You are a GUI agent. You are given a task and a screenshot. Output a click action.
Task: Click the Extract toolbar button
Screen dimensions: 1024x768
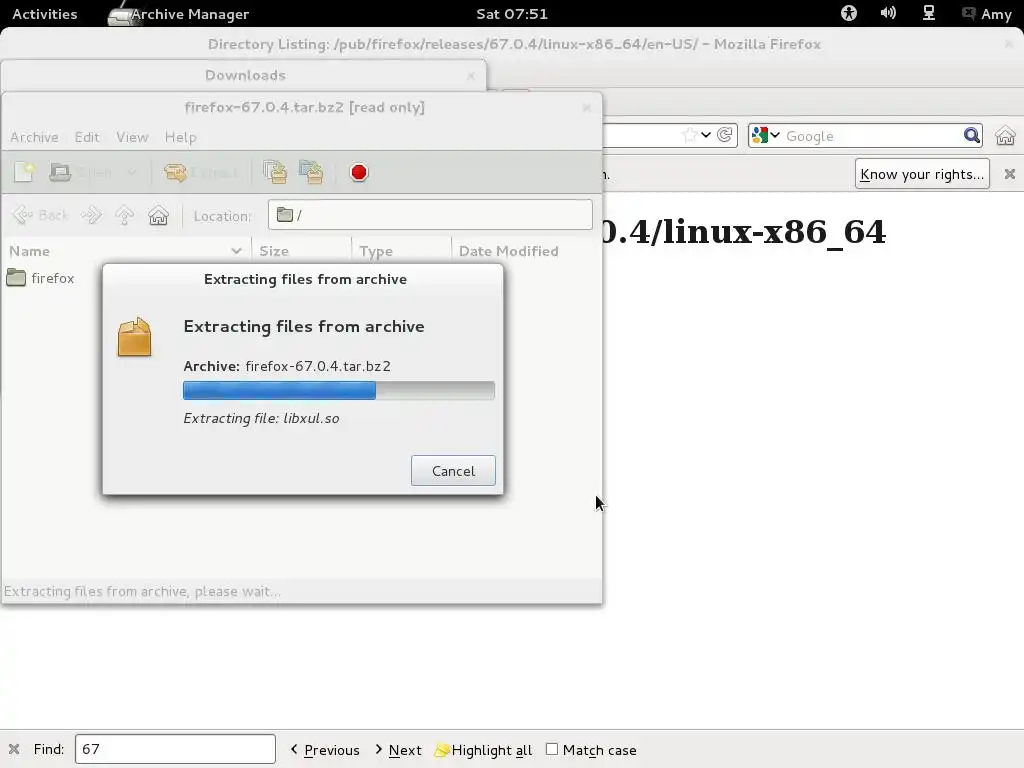tap(200, 172)
